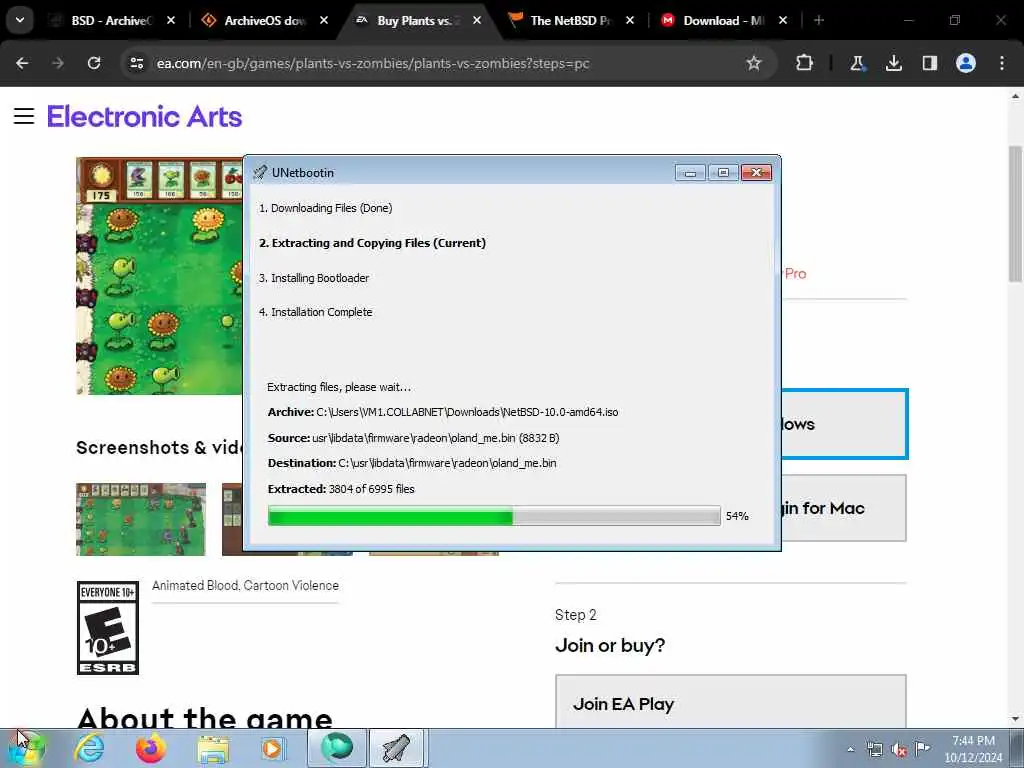This screenshot has width=1024, height=768.
Task: Open Windows Media Player from taskbar
Action: (x=272, y=748)
